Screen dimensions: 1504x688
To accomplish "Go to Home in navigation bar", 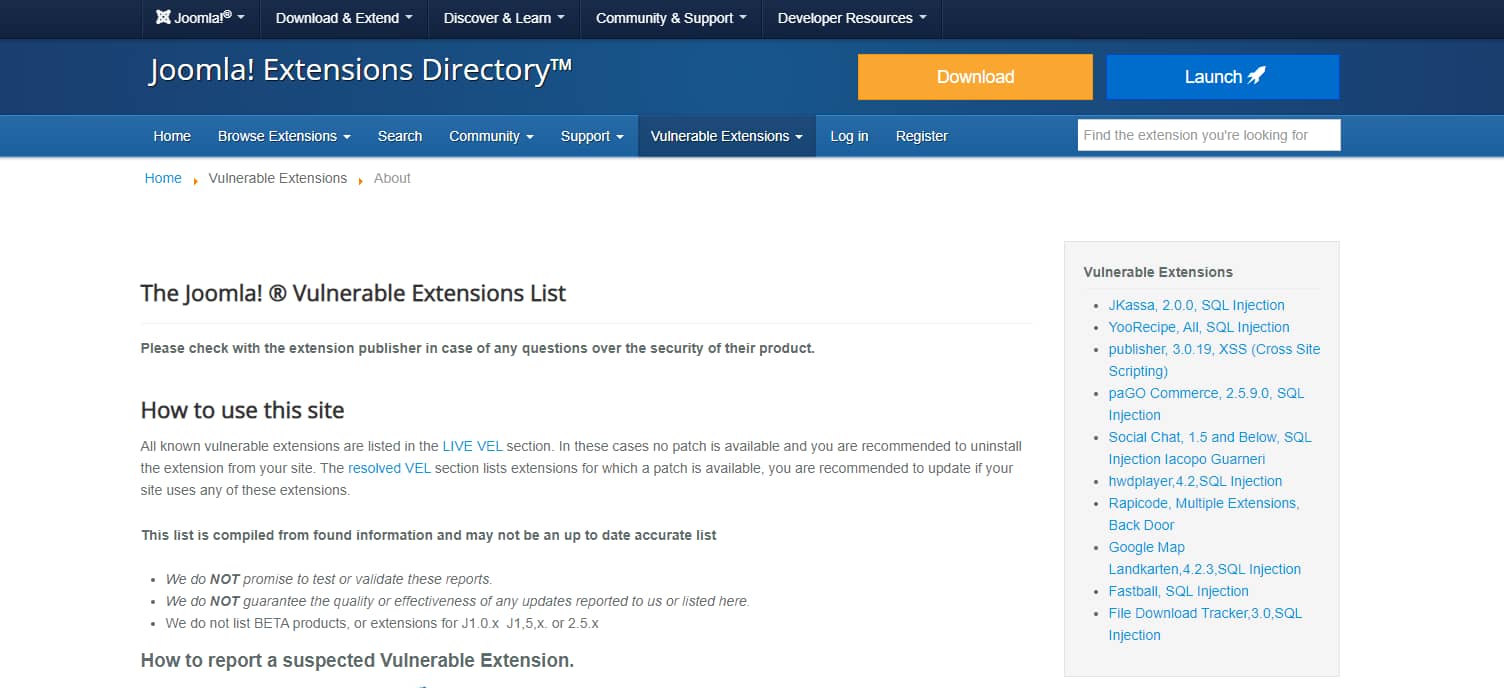I will point(172,136).
